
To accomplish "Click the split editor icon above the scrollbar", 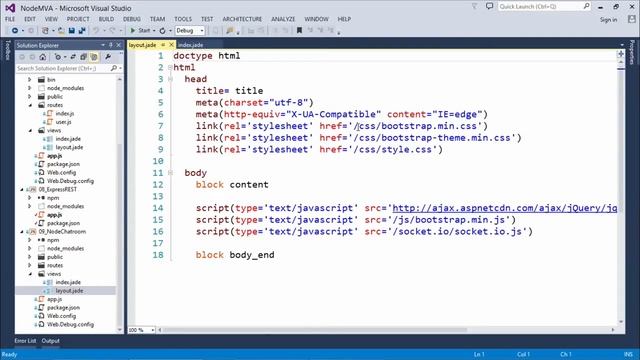I will tap(621, 54).
